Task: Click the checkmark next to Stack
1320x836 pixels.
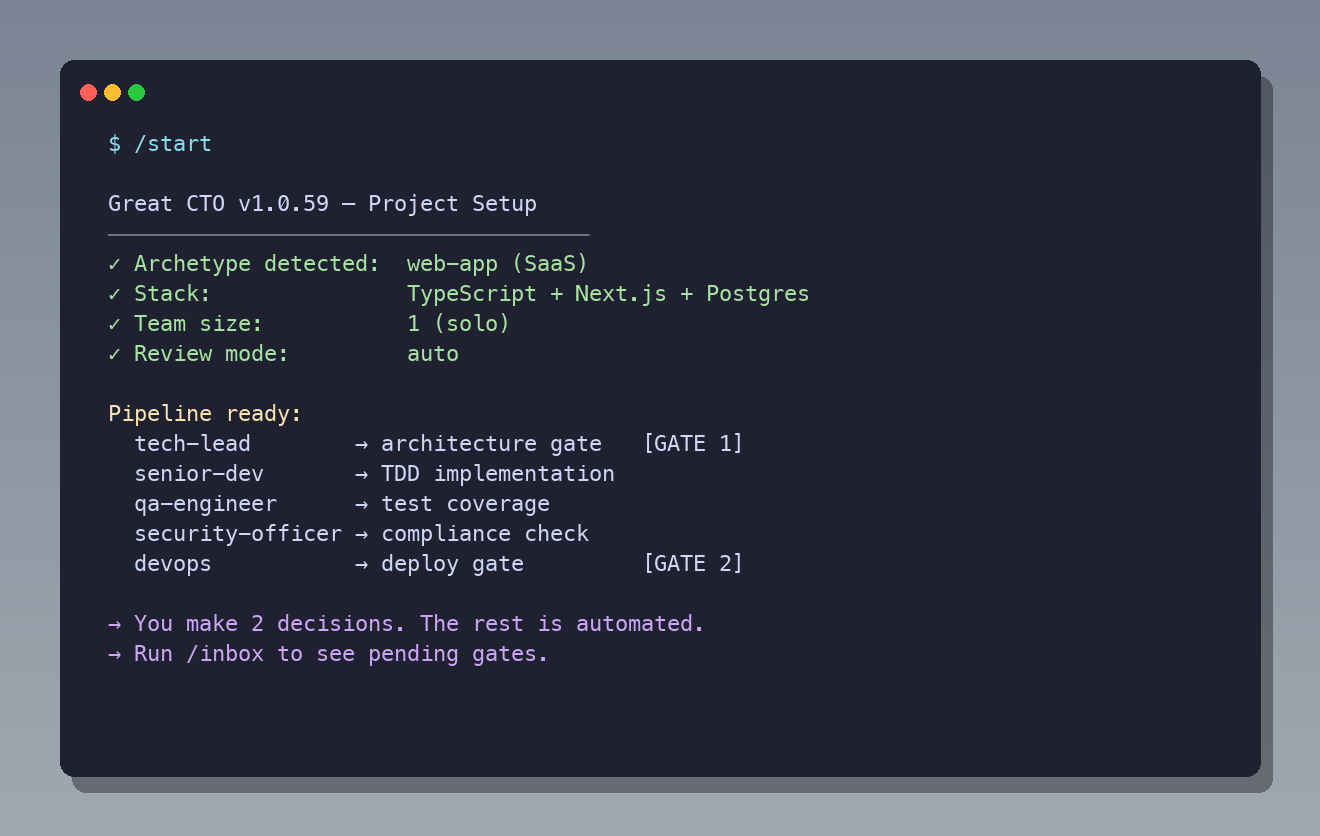Action: pyautogui.click(x=114, y=294)
